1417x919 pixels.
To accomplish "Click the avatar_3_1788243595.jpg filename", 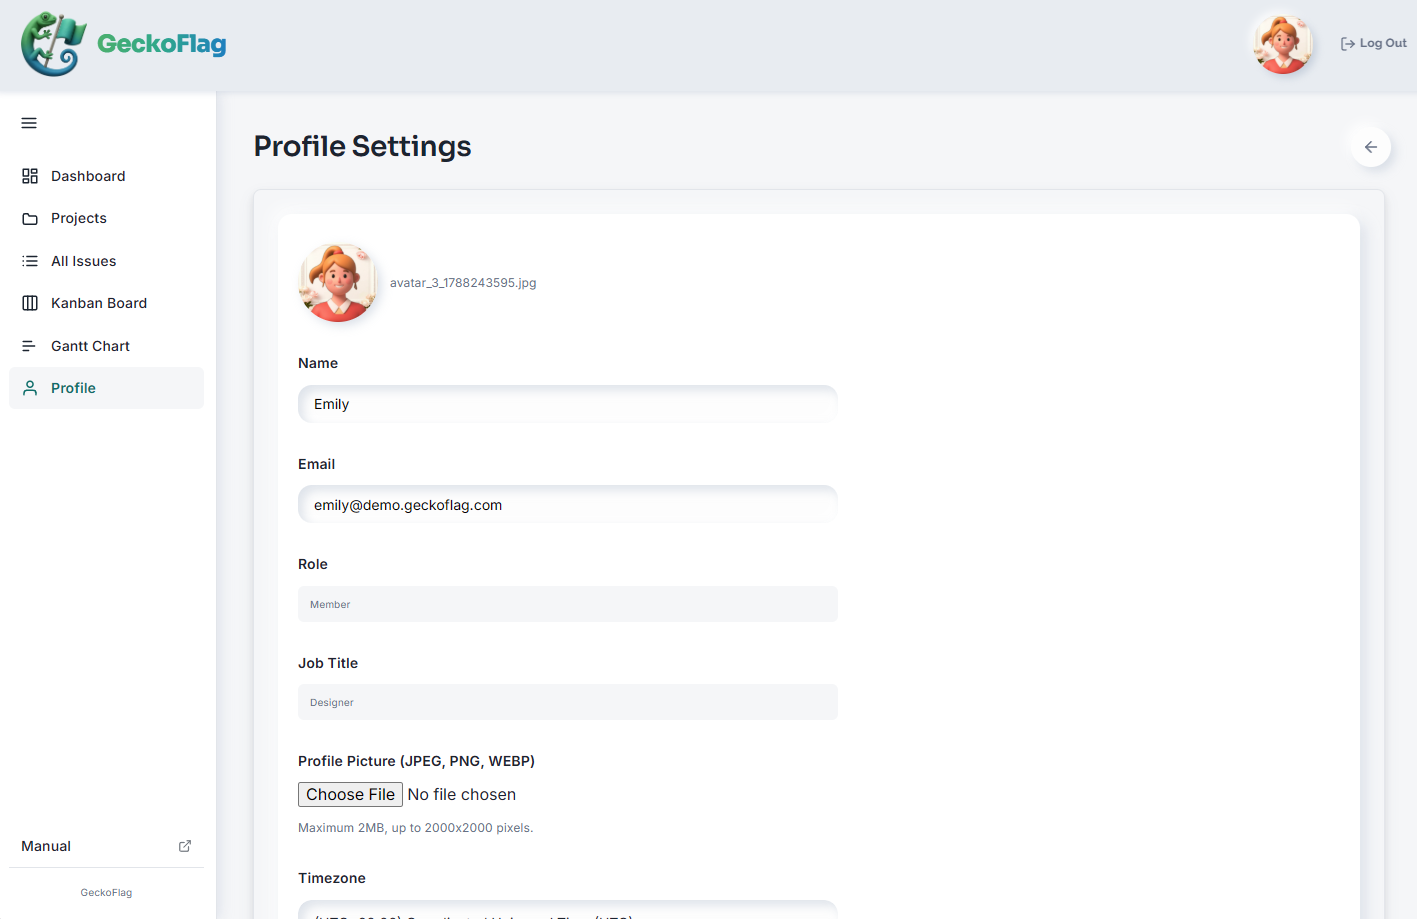I will click(463, 283).
